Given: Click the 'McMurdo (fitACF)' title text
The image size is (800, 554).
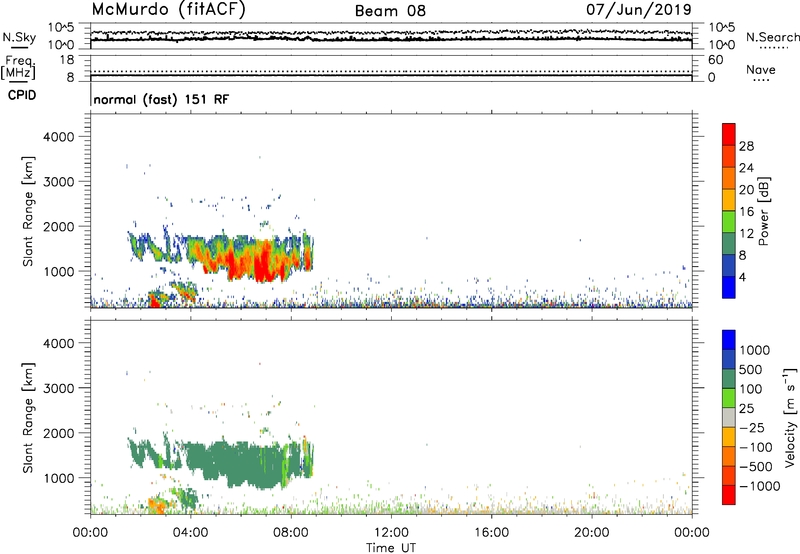Looking at the screenshot, I should (x=168, y=10).
